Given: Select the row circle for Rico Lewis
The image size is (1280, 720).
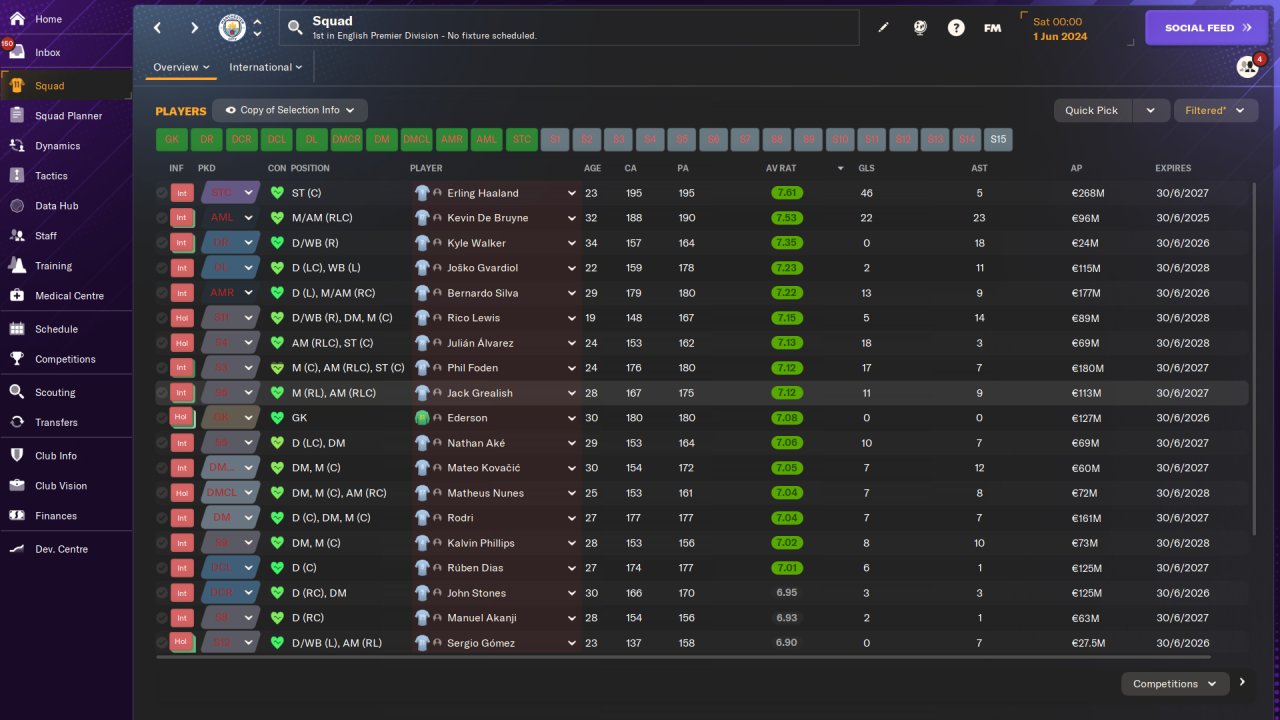Looking at the screenshot, I should pos(162,318).
